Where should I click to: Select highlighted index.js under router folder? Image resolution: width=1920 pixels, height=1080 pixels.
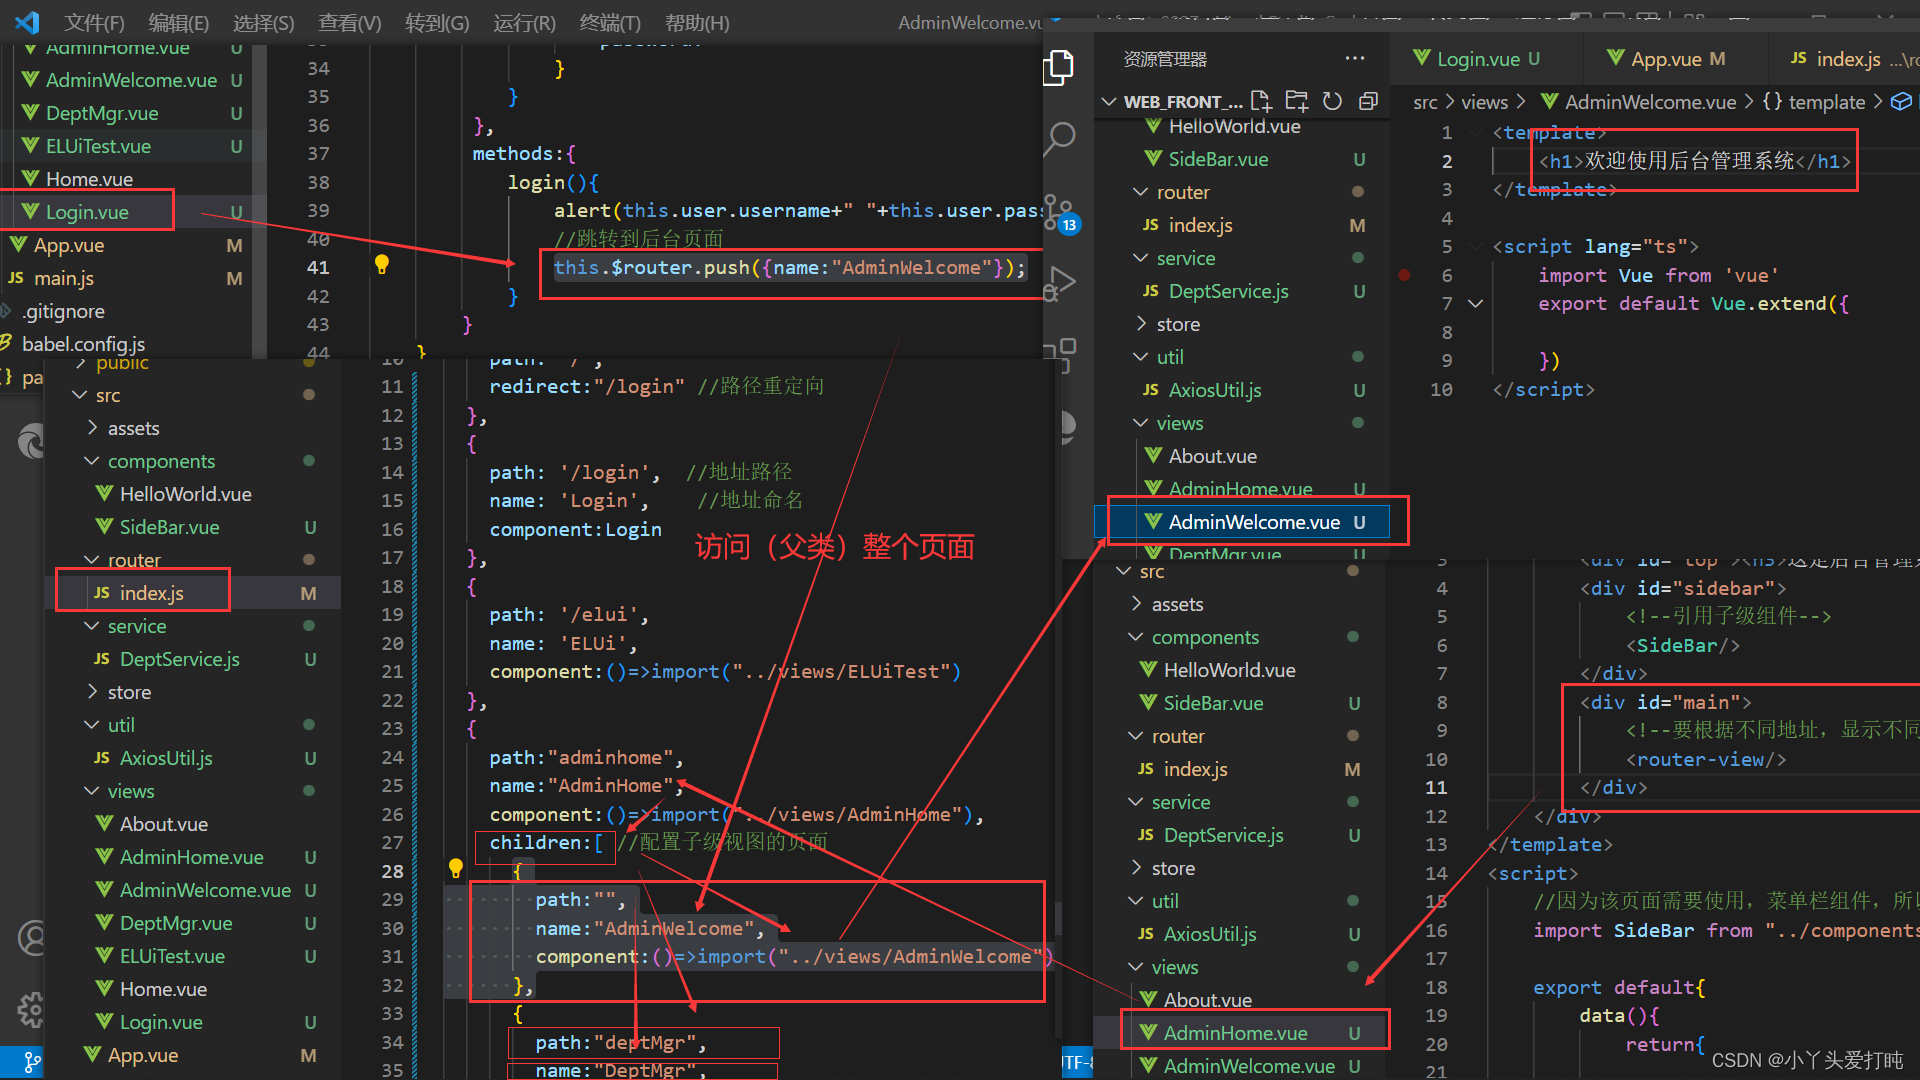tap(193, 593)
